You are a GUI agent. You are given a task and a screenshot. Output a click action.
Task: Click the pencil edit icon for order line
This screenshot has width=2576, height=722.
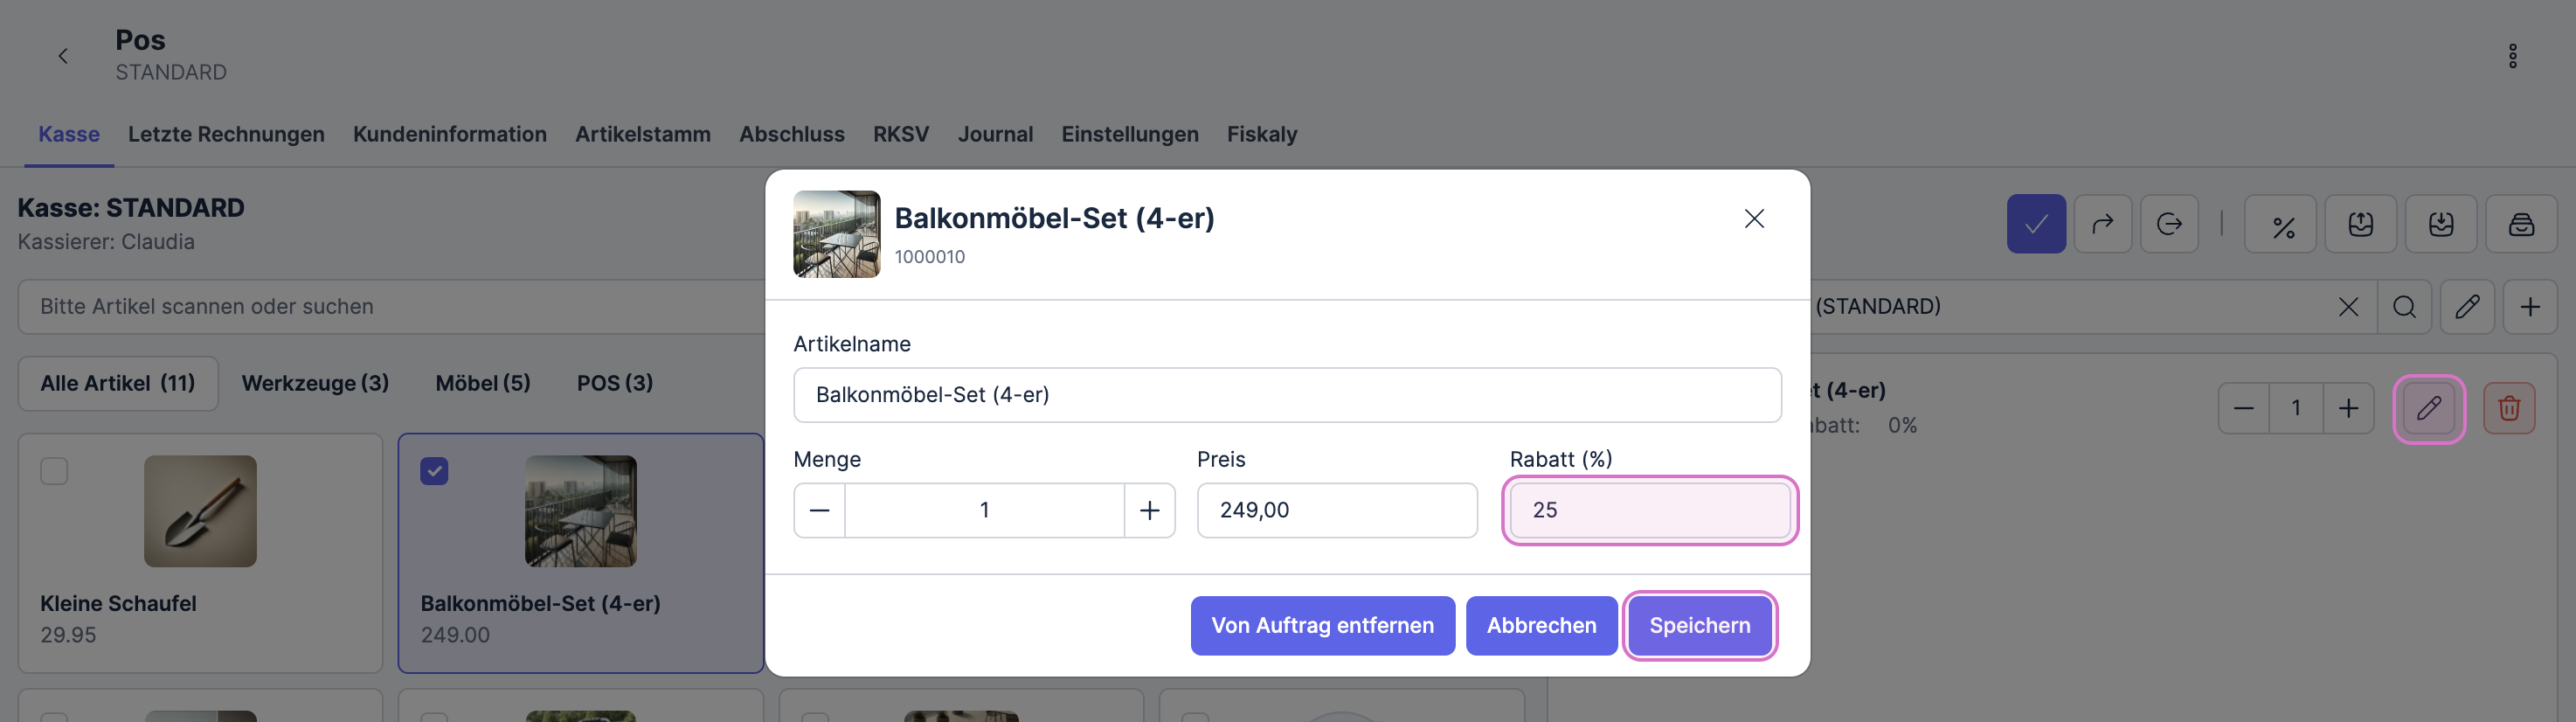point(2428,408)
